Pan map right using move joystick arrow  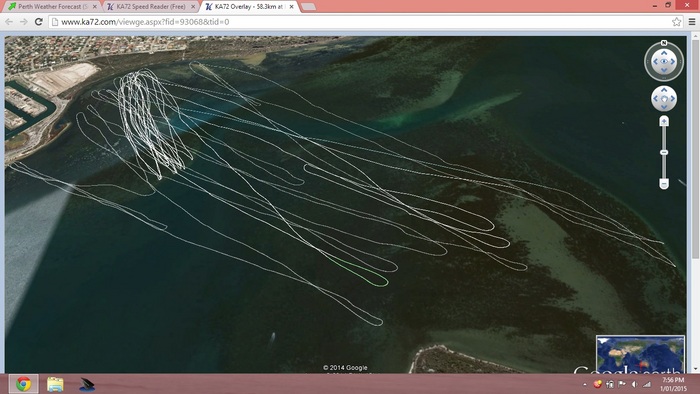click(x=672, y=99)
